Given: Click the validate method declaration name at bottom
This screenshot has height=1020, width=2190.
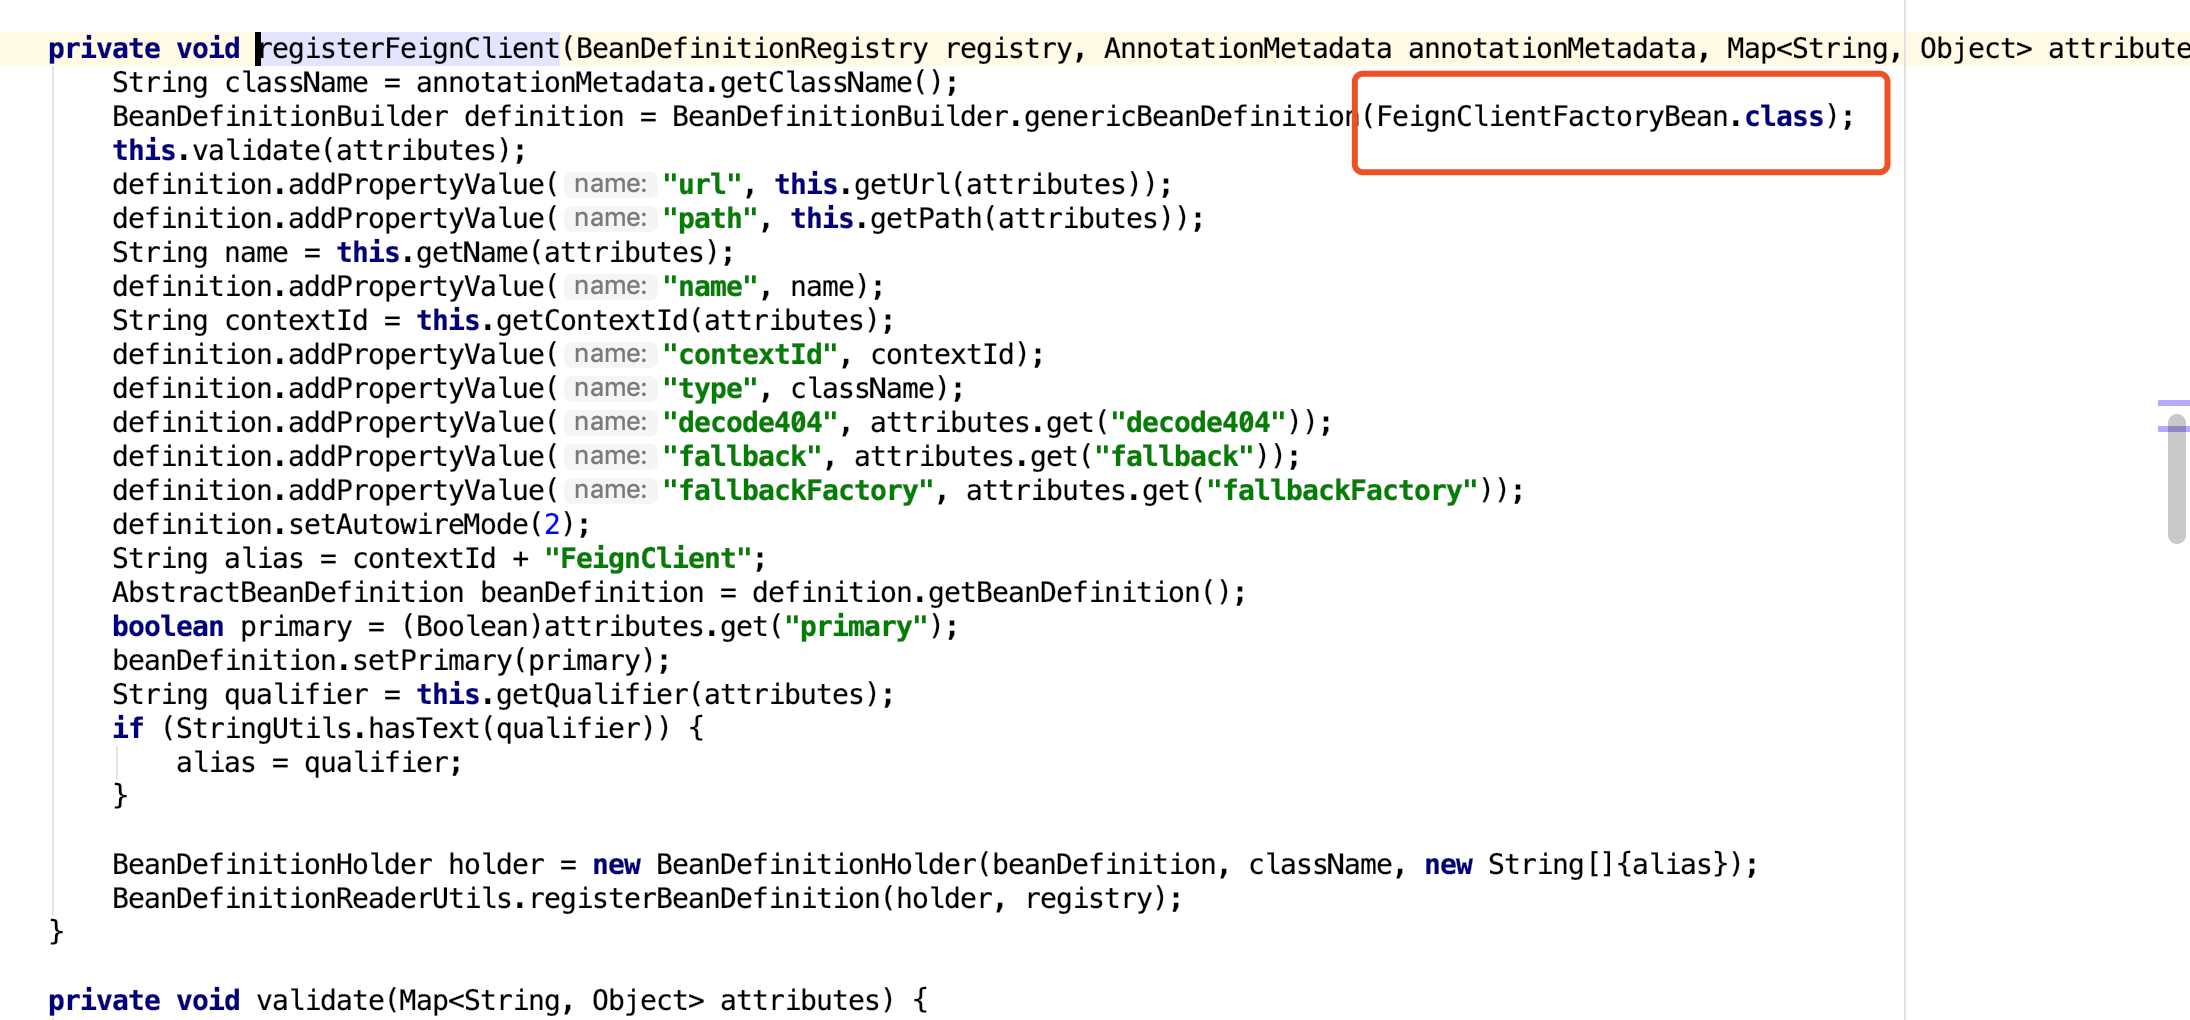Looking at the screenshot, I should tap(320, 1000).
